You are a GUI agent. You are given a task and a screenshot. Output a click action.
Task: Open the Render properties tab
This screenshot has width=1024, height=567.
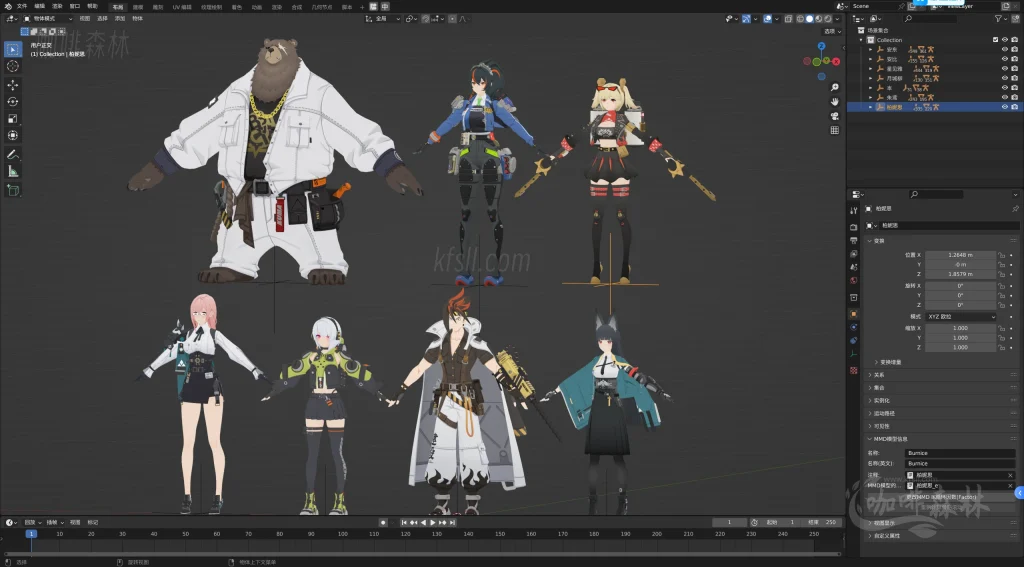tap(854, 227)
